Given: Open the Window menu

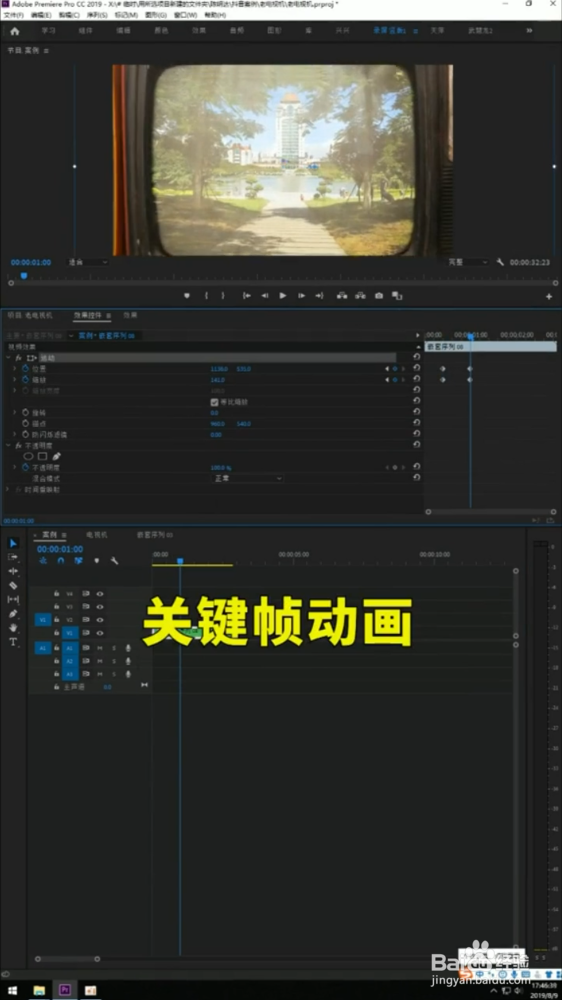Looking at the screenshot, I should point(185,15).
